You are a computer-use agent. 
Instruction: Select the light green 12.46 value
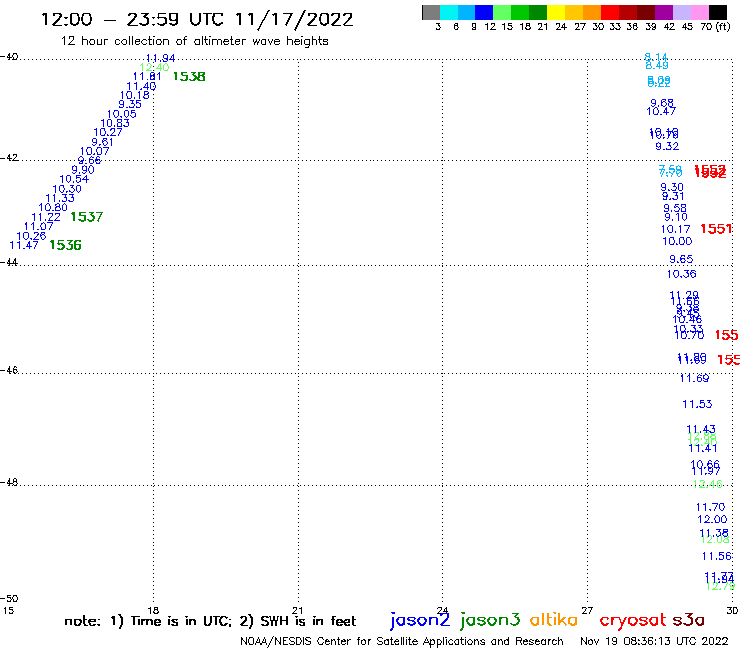point(707,484)
